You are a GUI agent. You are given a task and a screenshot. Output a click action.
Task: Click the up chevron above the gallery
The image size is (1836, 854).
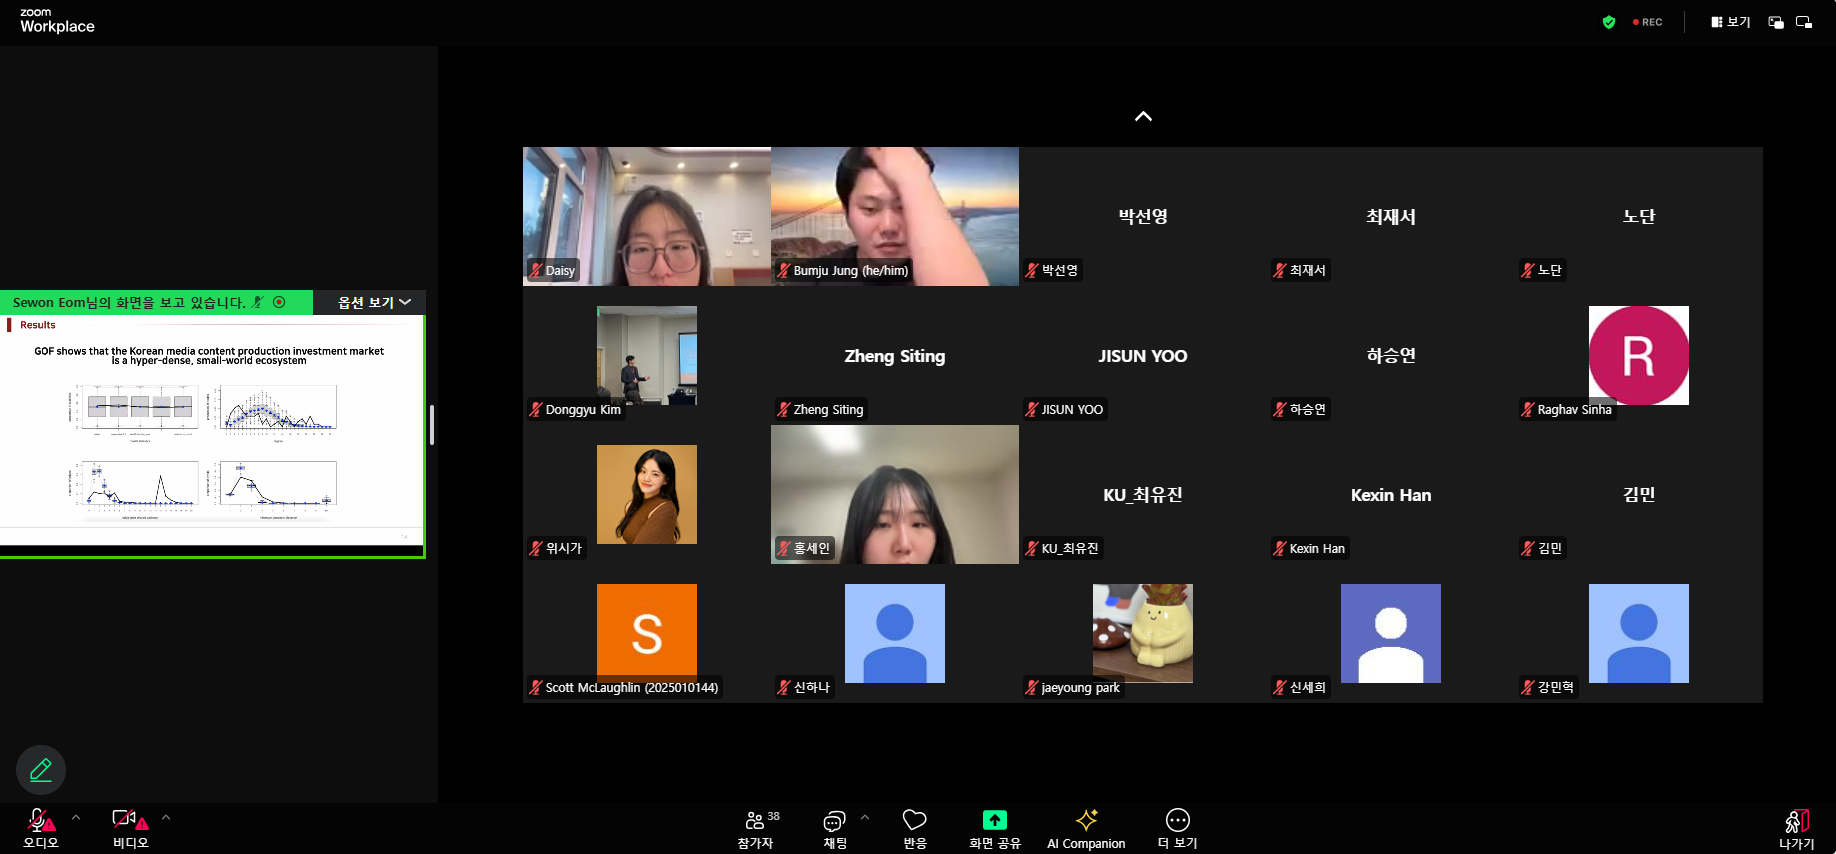pyautogui.click(x=1143, y=116)
